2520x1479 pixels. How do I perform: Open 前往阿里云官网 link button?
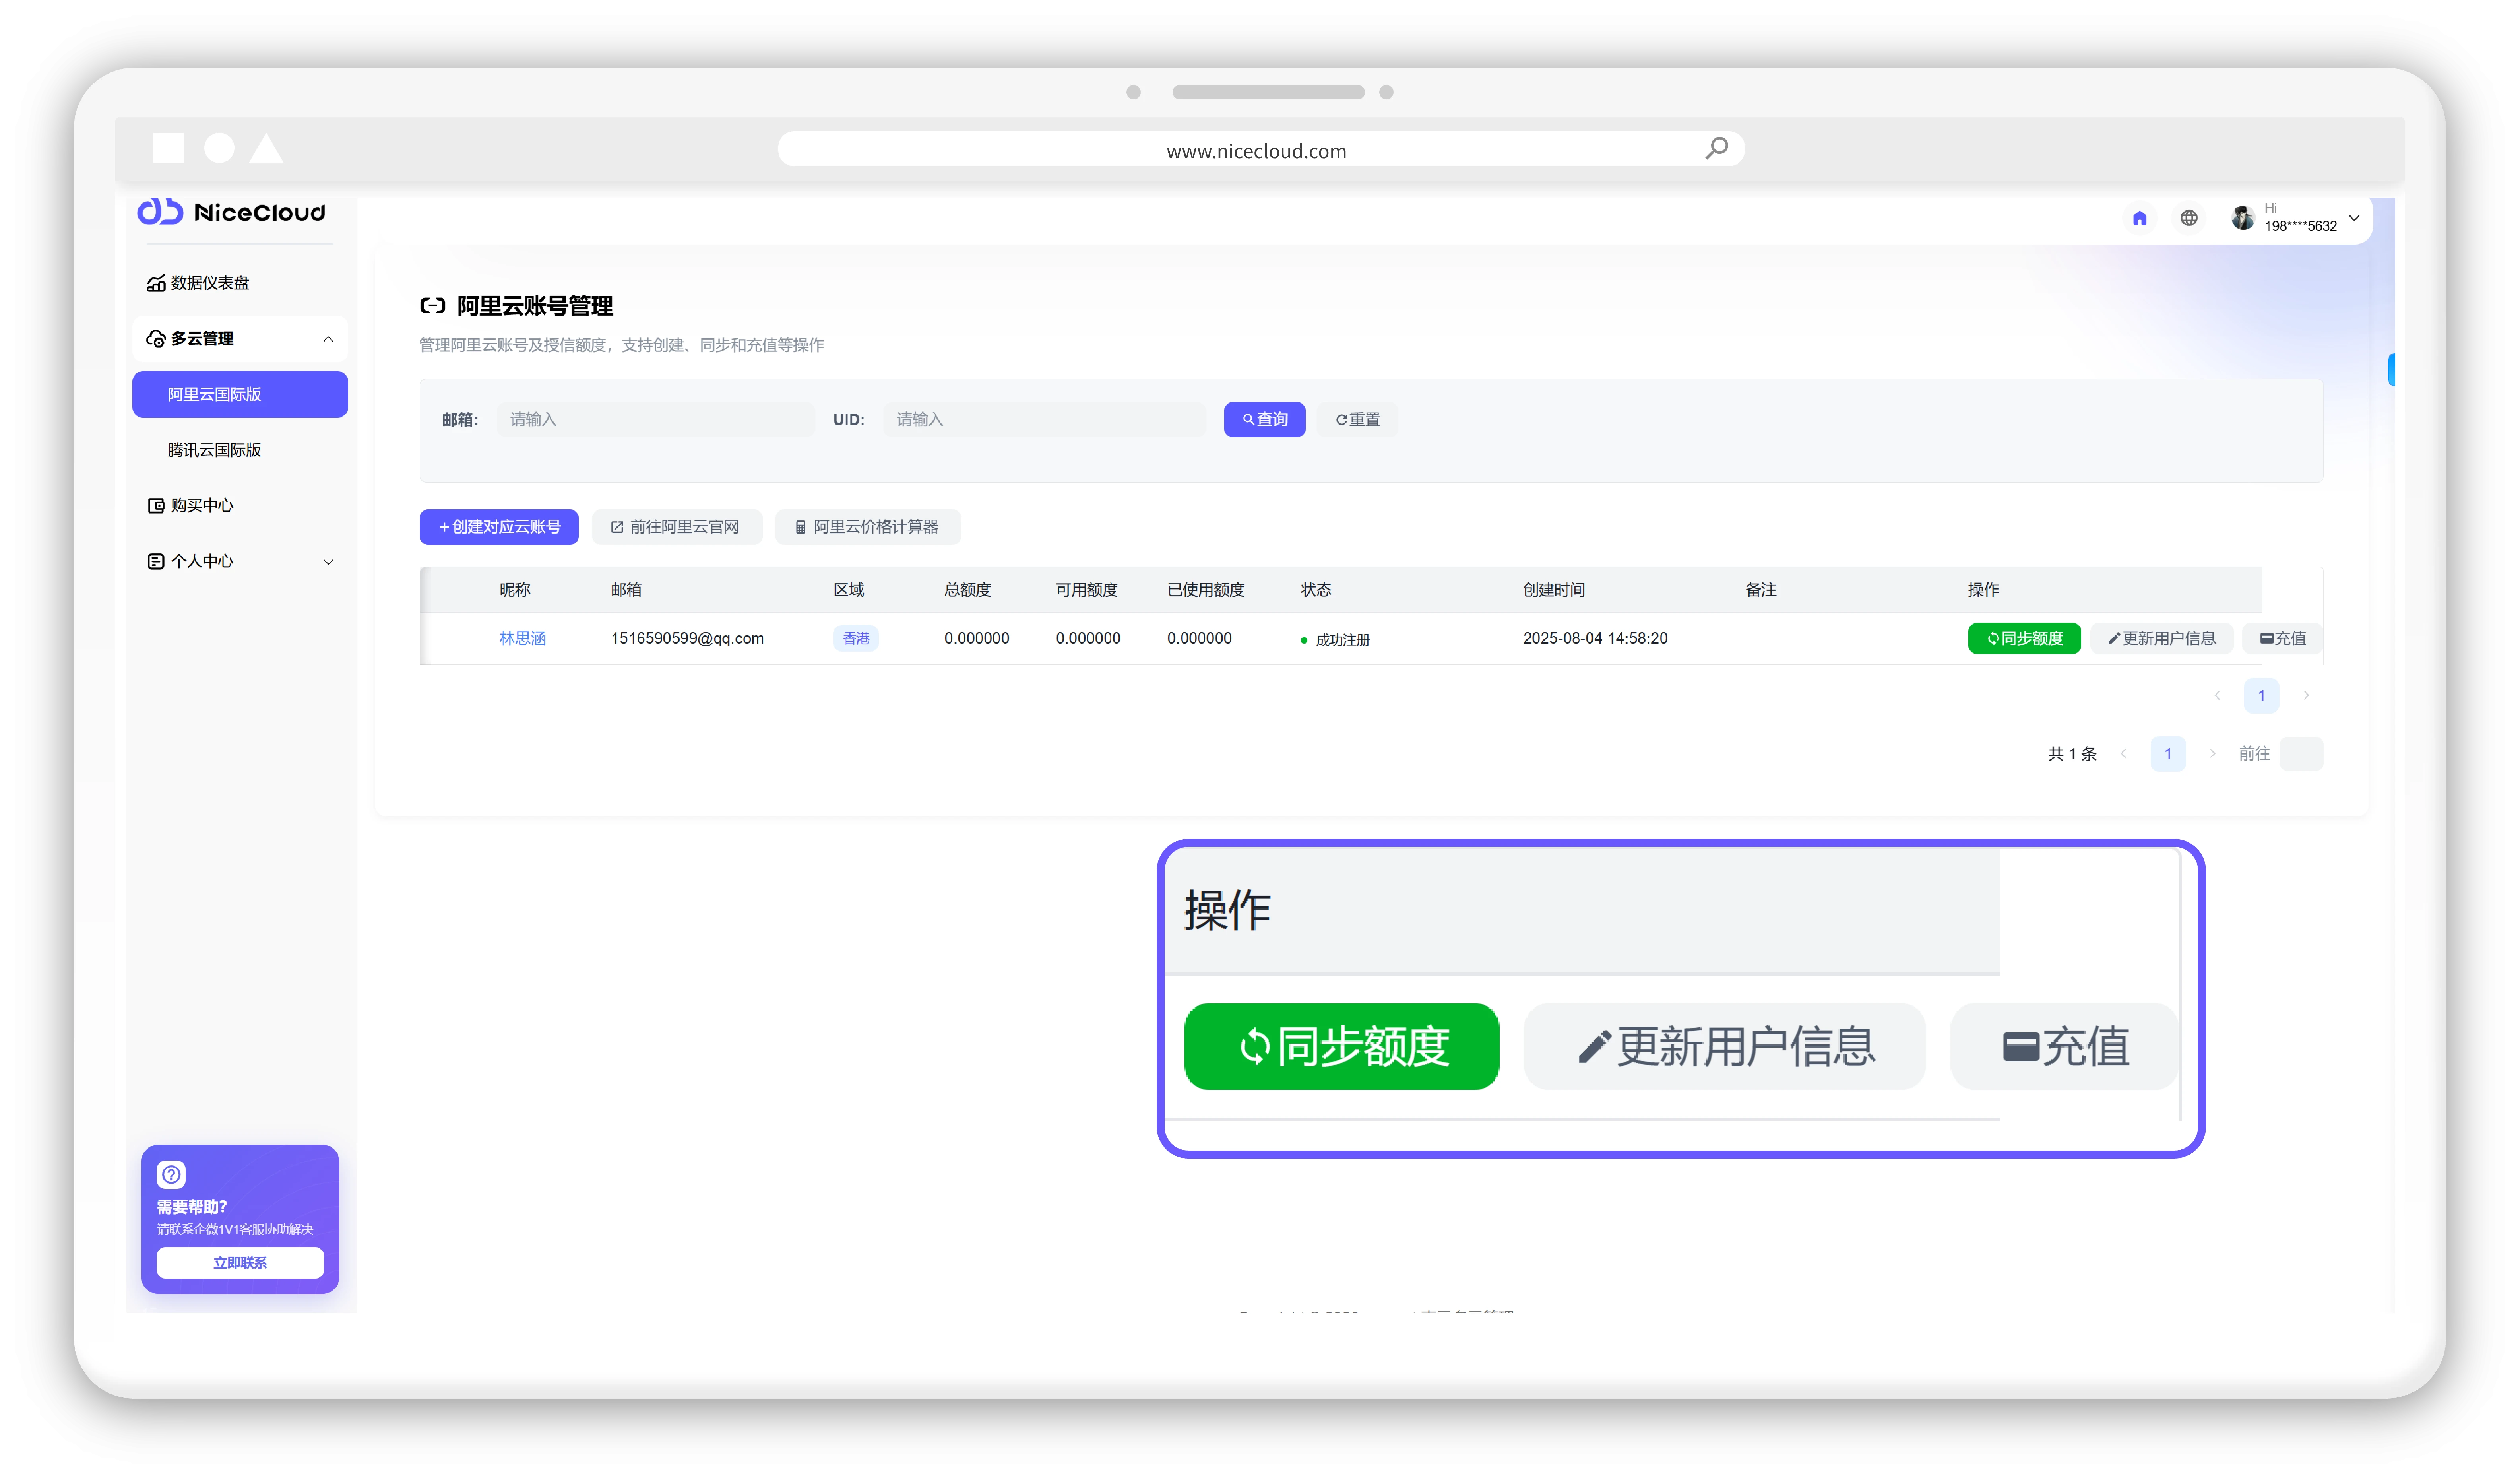676,527
